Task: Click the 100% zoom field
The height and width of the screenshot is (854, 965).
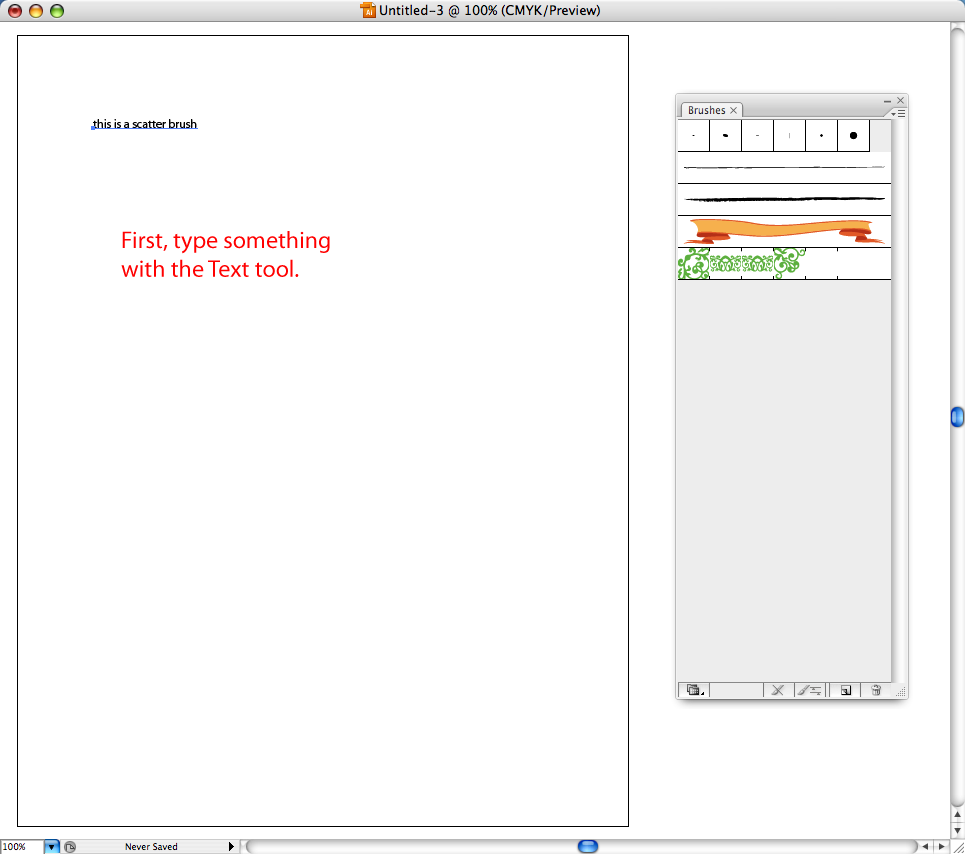Action: (22, 847)
